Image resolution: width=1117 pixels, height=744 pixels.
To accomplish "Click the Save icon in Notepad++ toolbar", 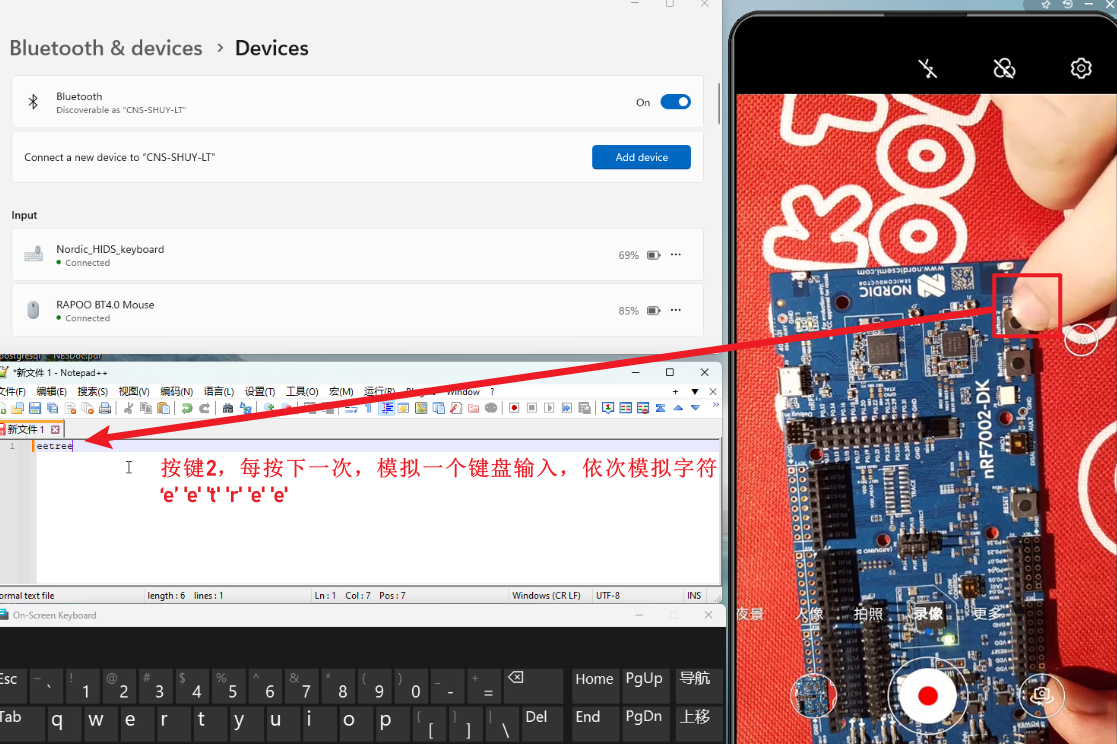I will pos(35,408).
